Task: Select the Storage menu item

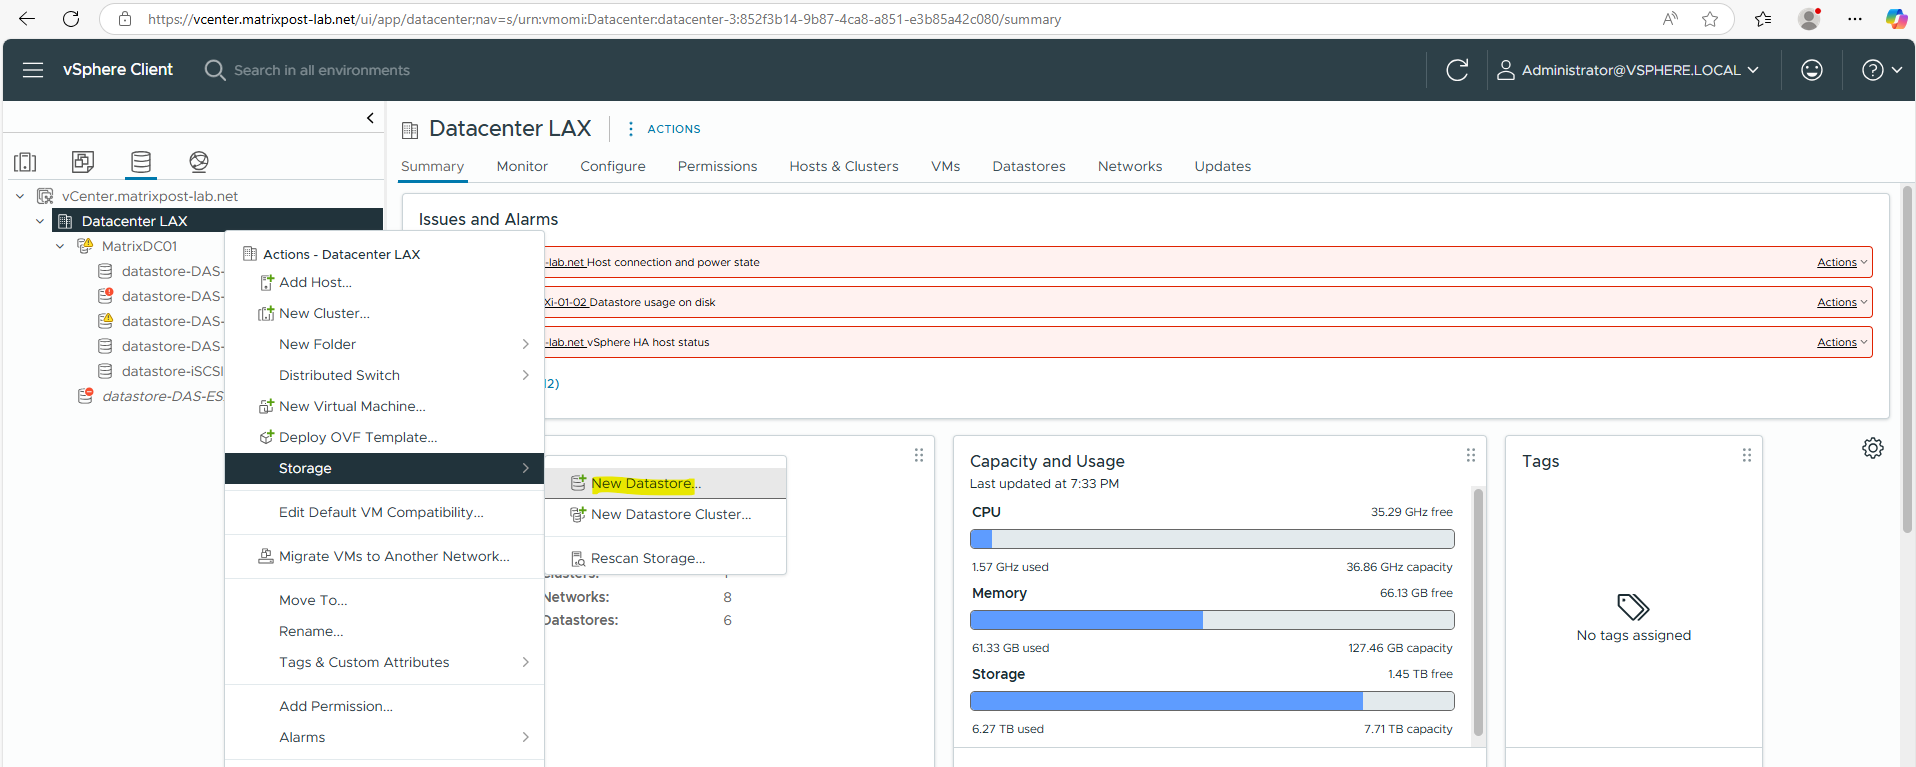Action: point(385,468)
